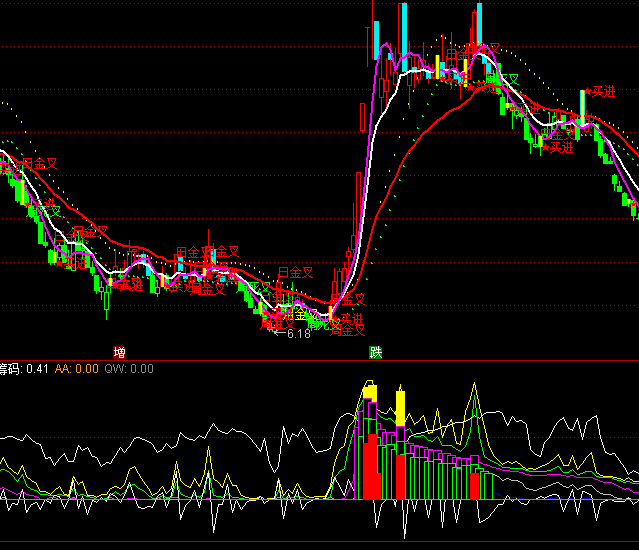Click the 日金叉 label left of the sharp rally

point(295,272)
